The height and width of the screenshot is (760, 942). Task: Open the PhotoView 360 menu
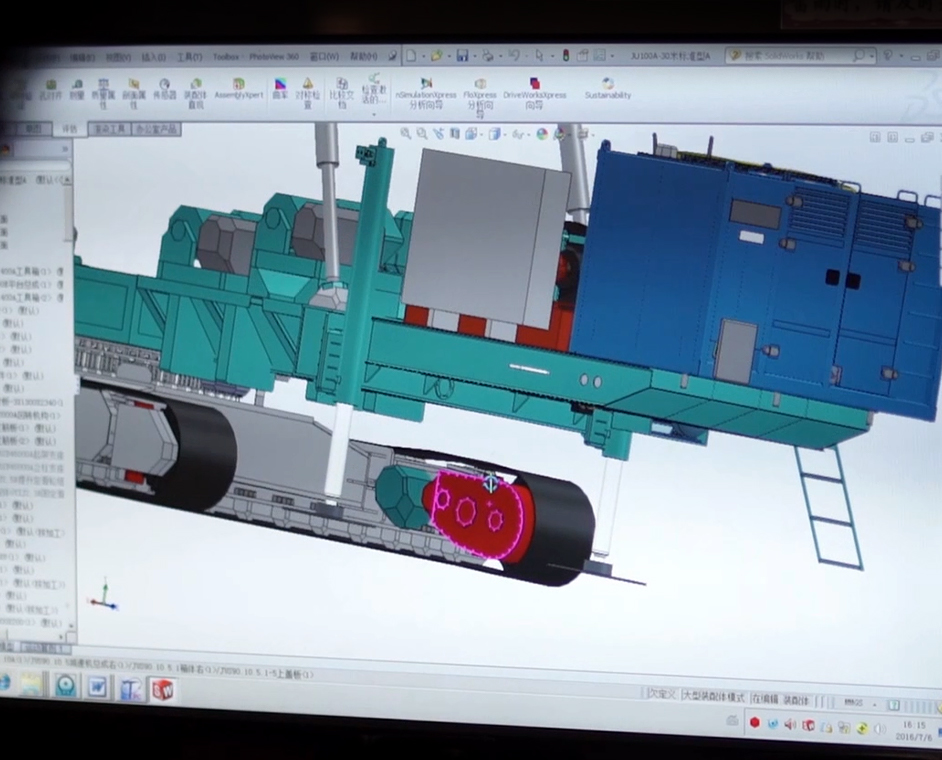273,56
